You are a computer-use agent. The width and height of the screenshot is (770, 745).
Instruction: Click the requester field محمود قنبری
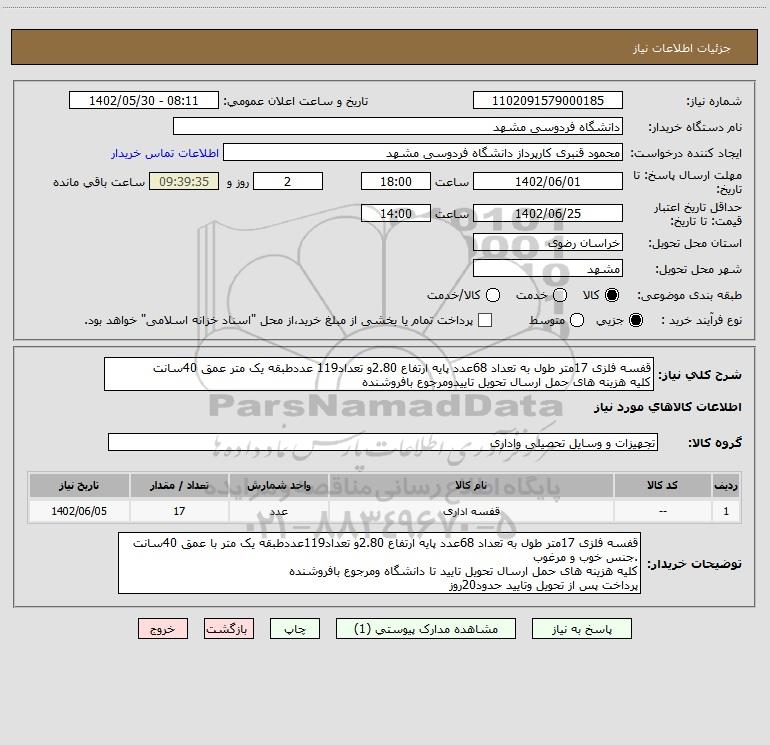point(423,152)
